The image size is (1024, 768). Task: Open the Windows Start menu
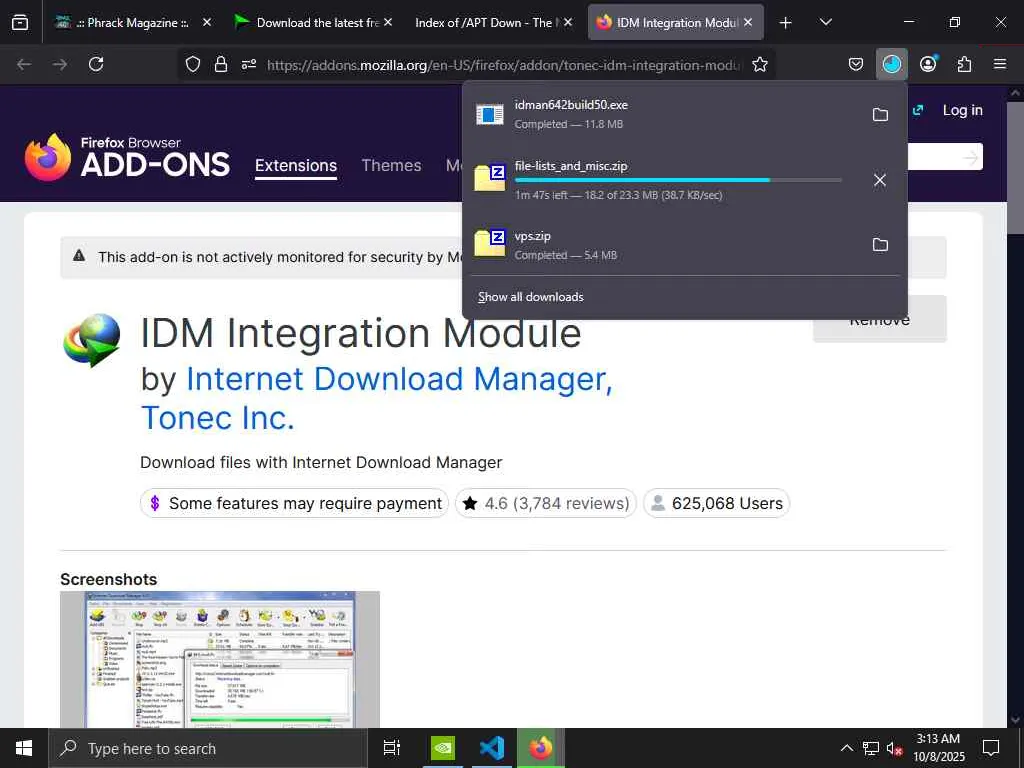click(x=24, y=748)
